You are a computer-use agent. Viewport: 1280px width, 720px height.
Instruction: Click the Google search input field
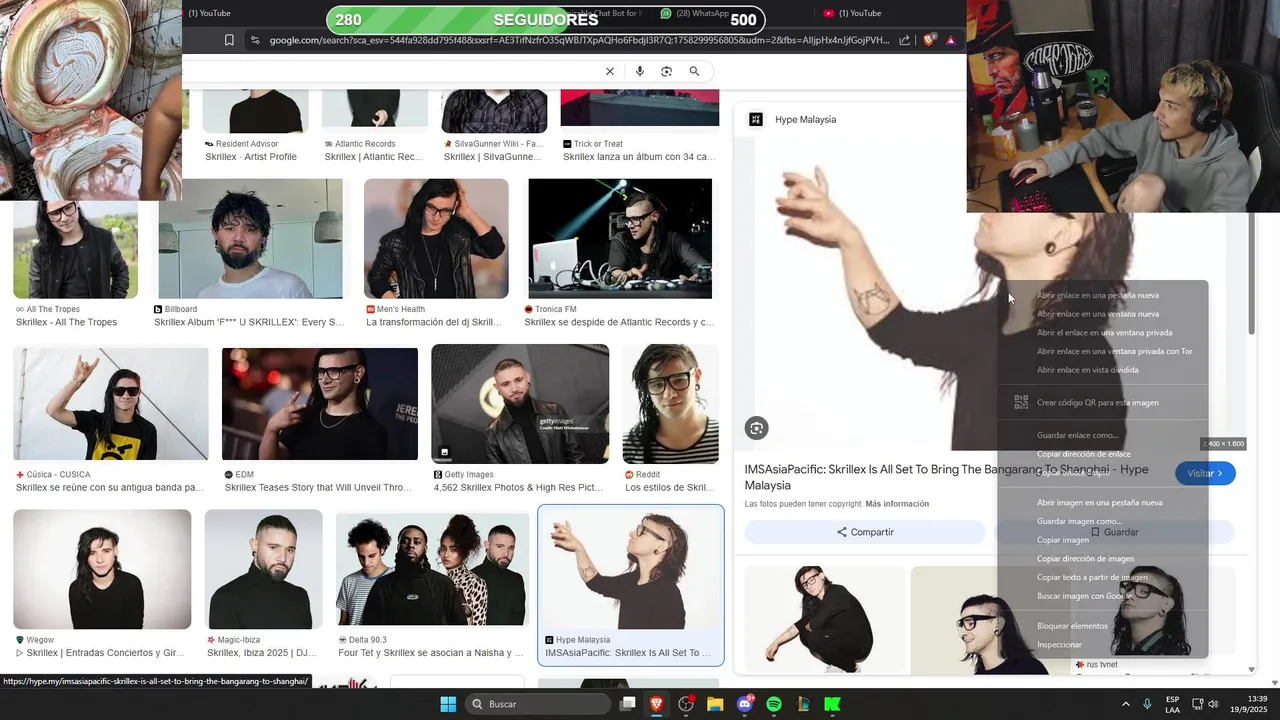pyautogui.click(x=390, y=71)
